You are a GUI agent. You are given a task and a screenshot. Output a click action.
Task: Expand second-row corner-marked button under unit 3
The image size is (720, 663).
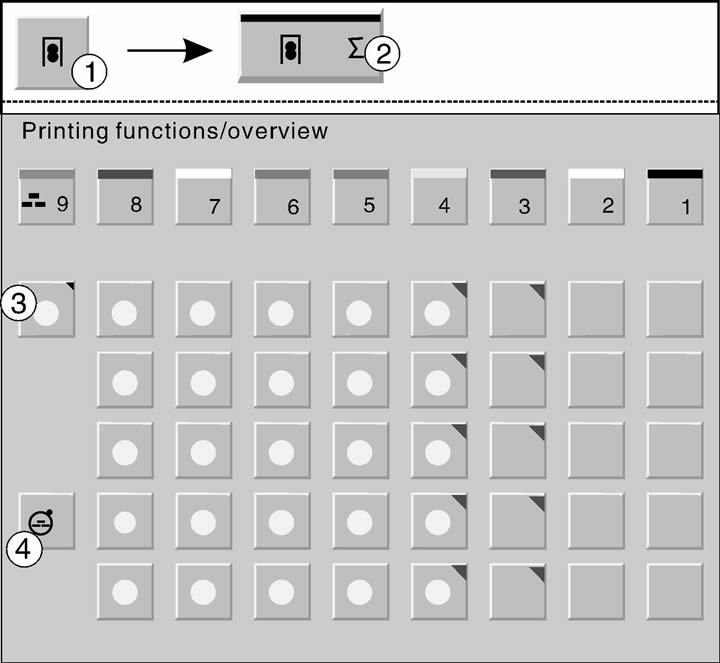pyautogui.click(x=518, y=380)
